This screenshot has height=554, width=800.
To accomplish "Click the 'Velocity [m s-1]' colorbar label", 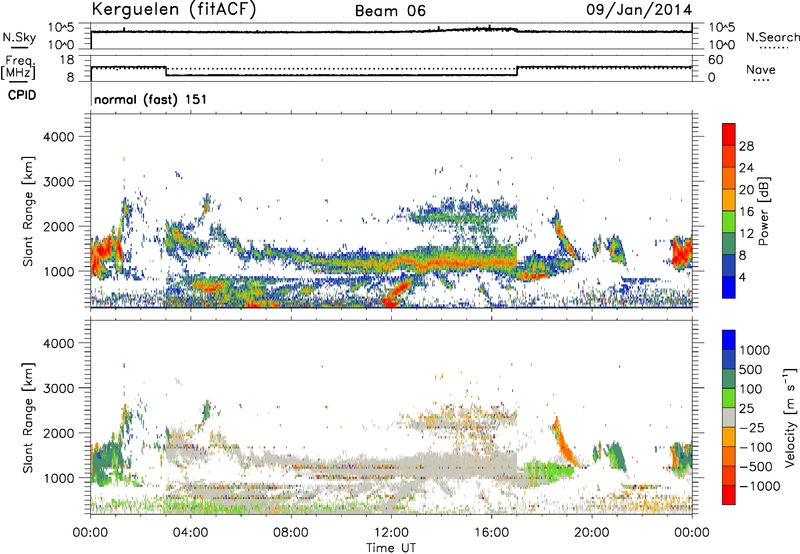I will pyautogui.click(x=790, y=417).
